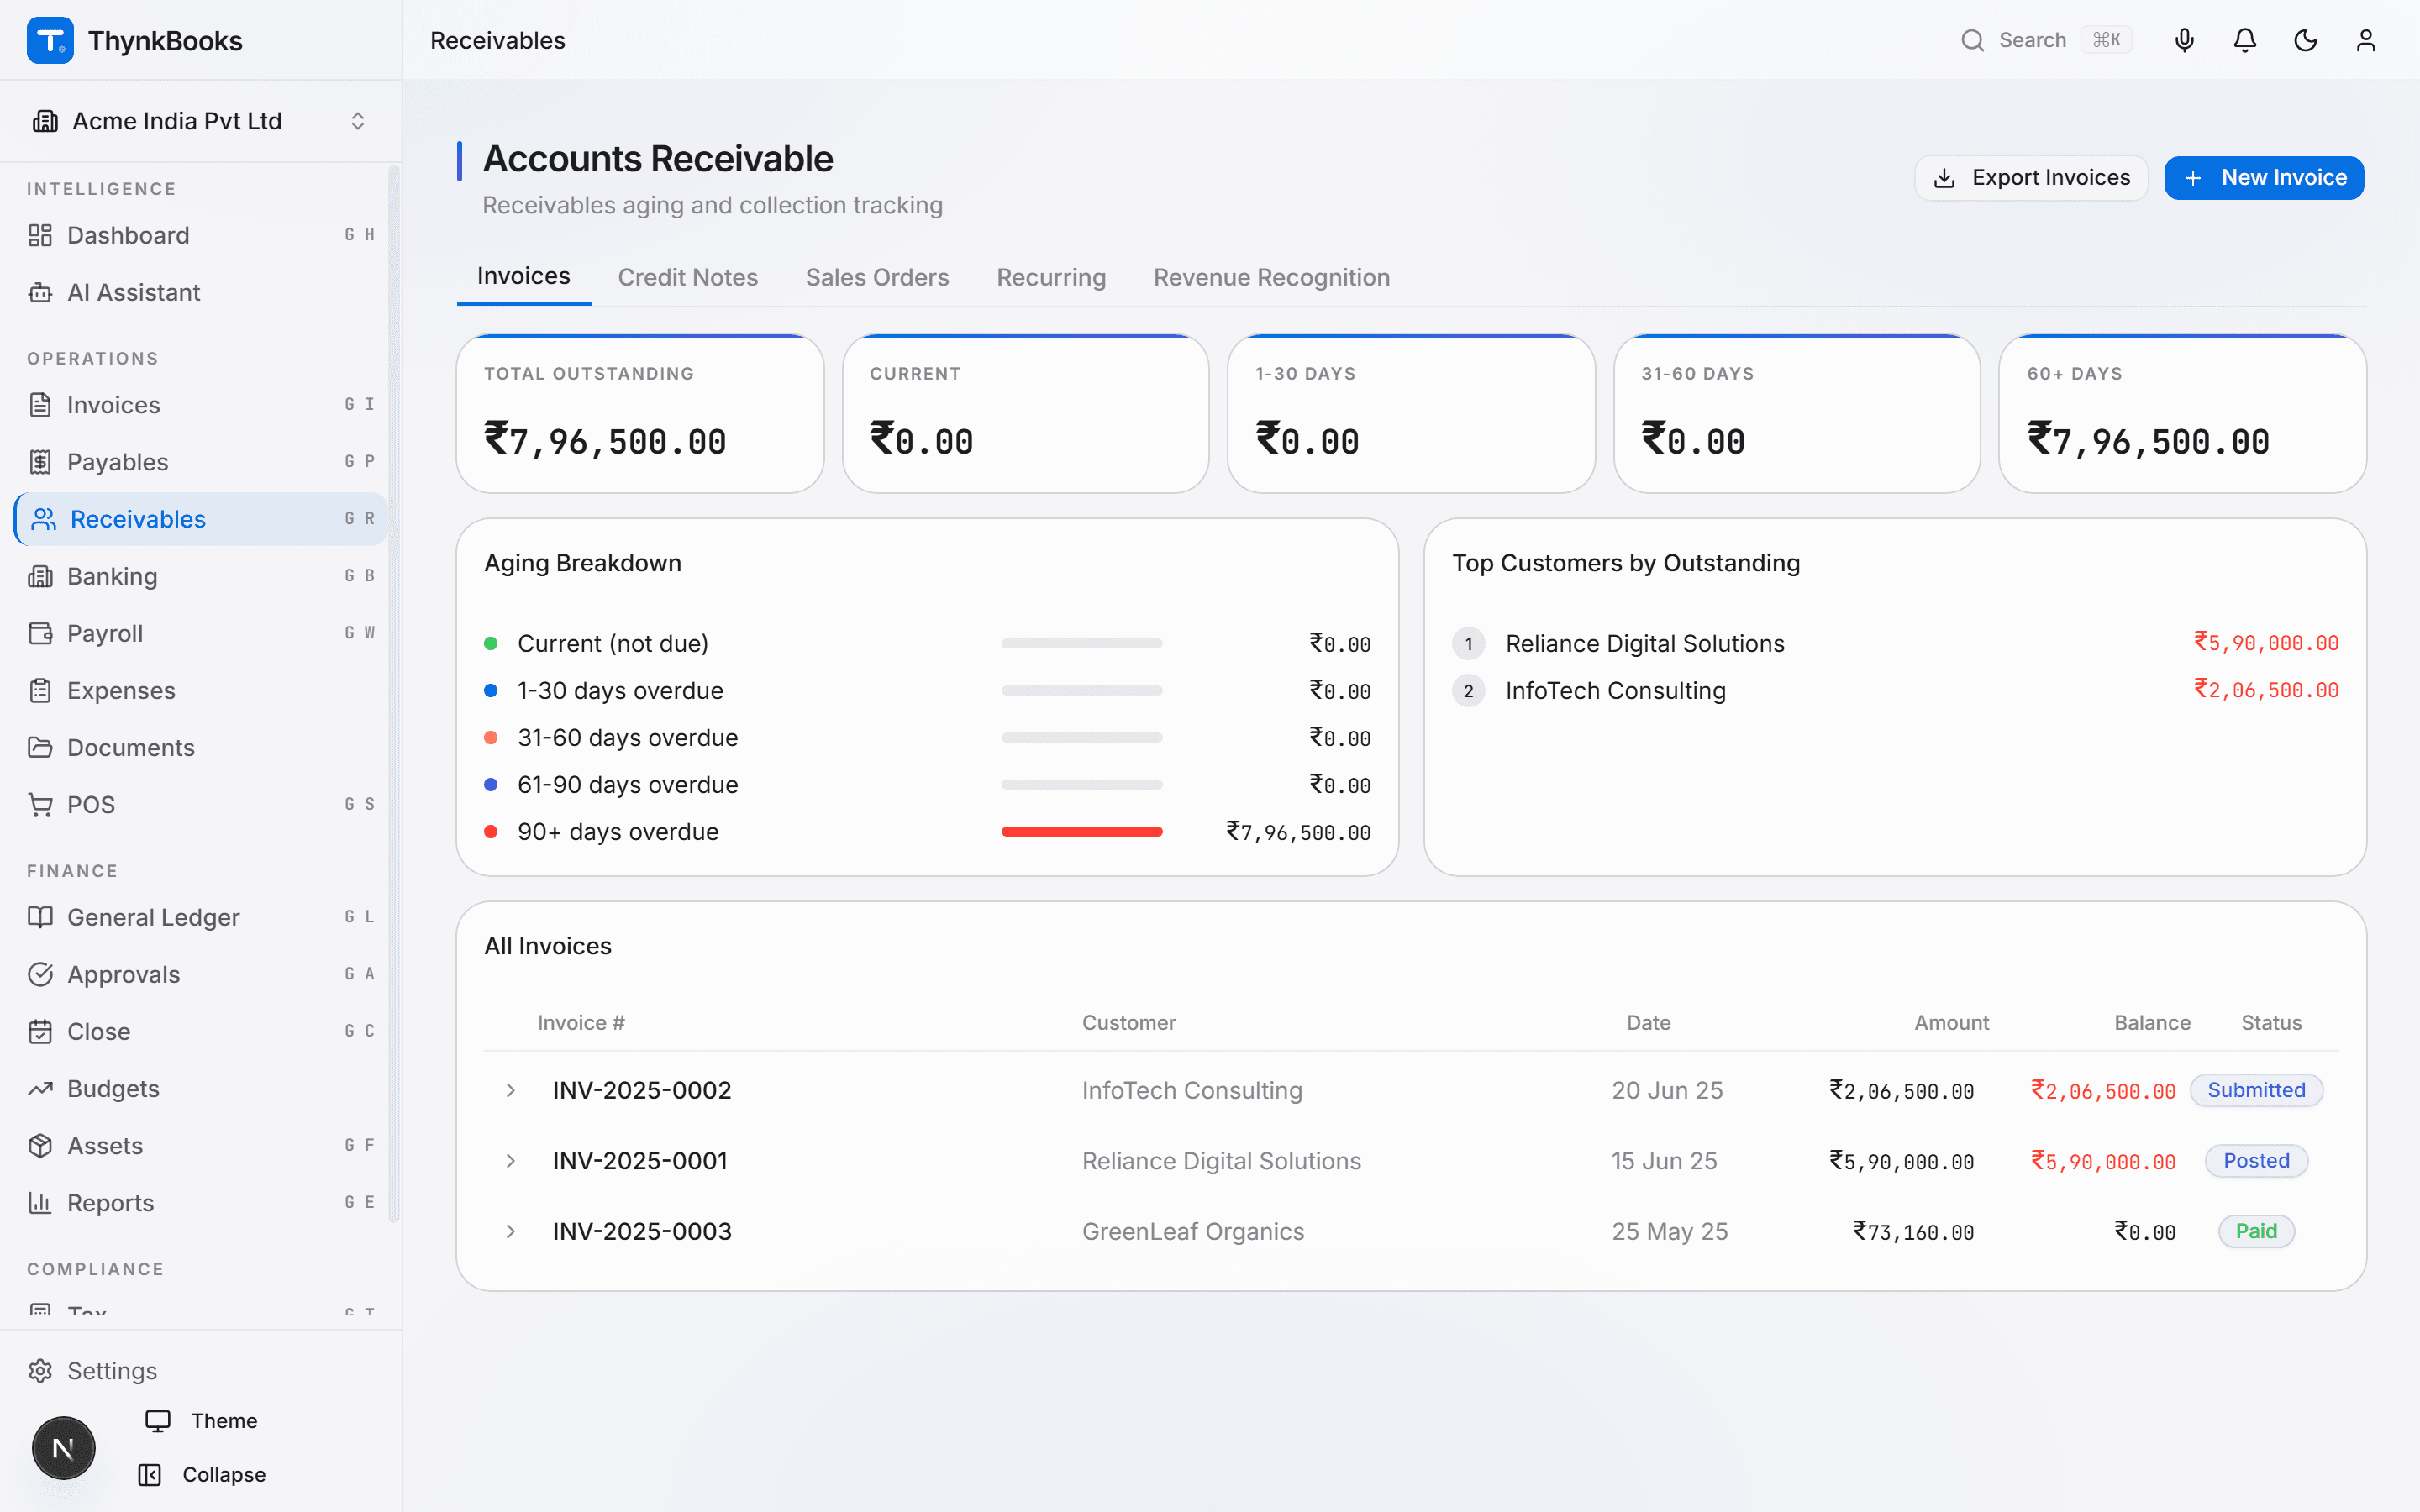Click the Paid status badge

click(x=2256, y=1231)
